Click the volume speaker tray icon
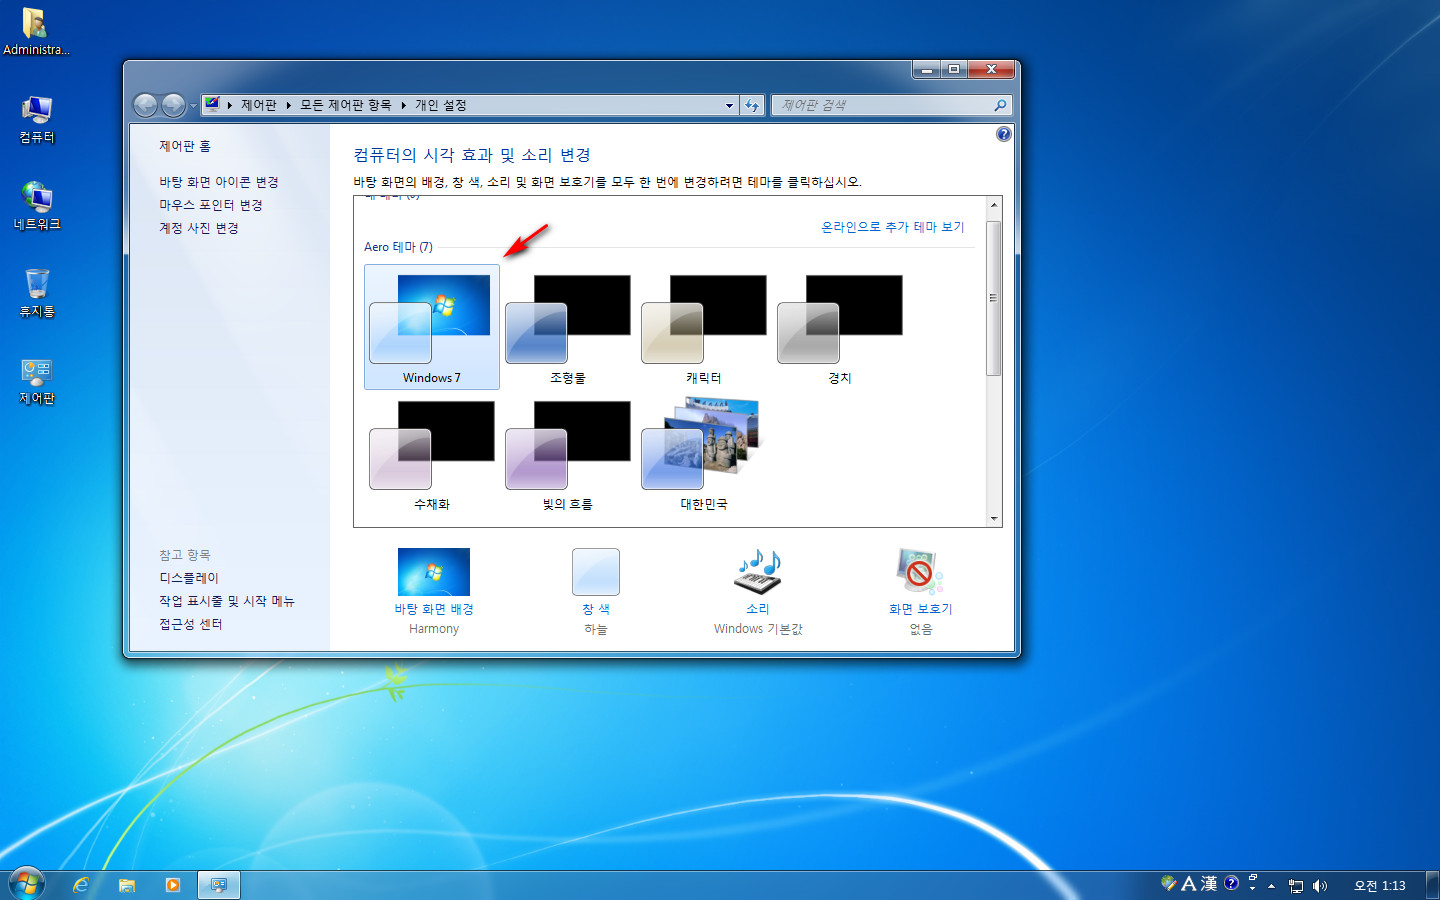The image size is (1440, 900). [1320, 886]
